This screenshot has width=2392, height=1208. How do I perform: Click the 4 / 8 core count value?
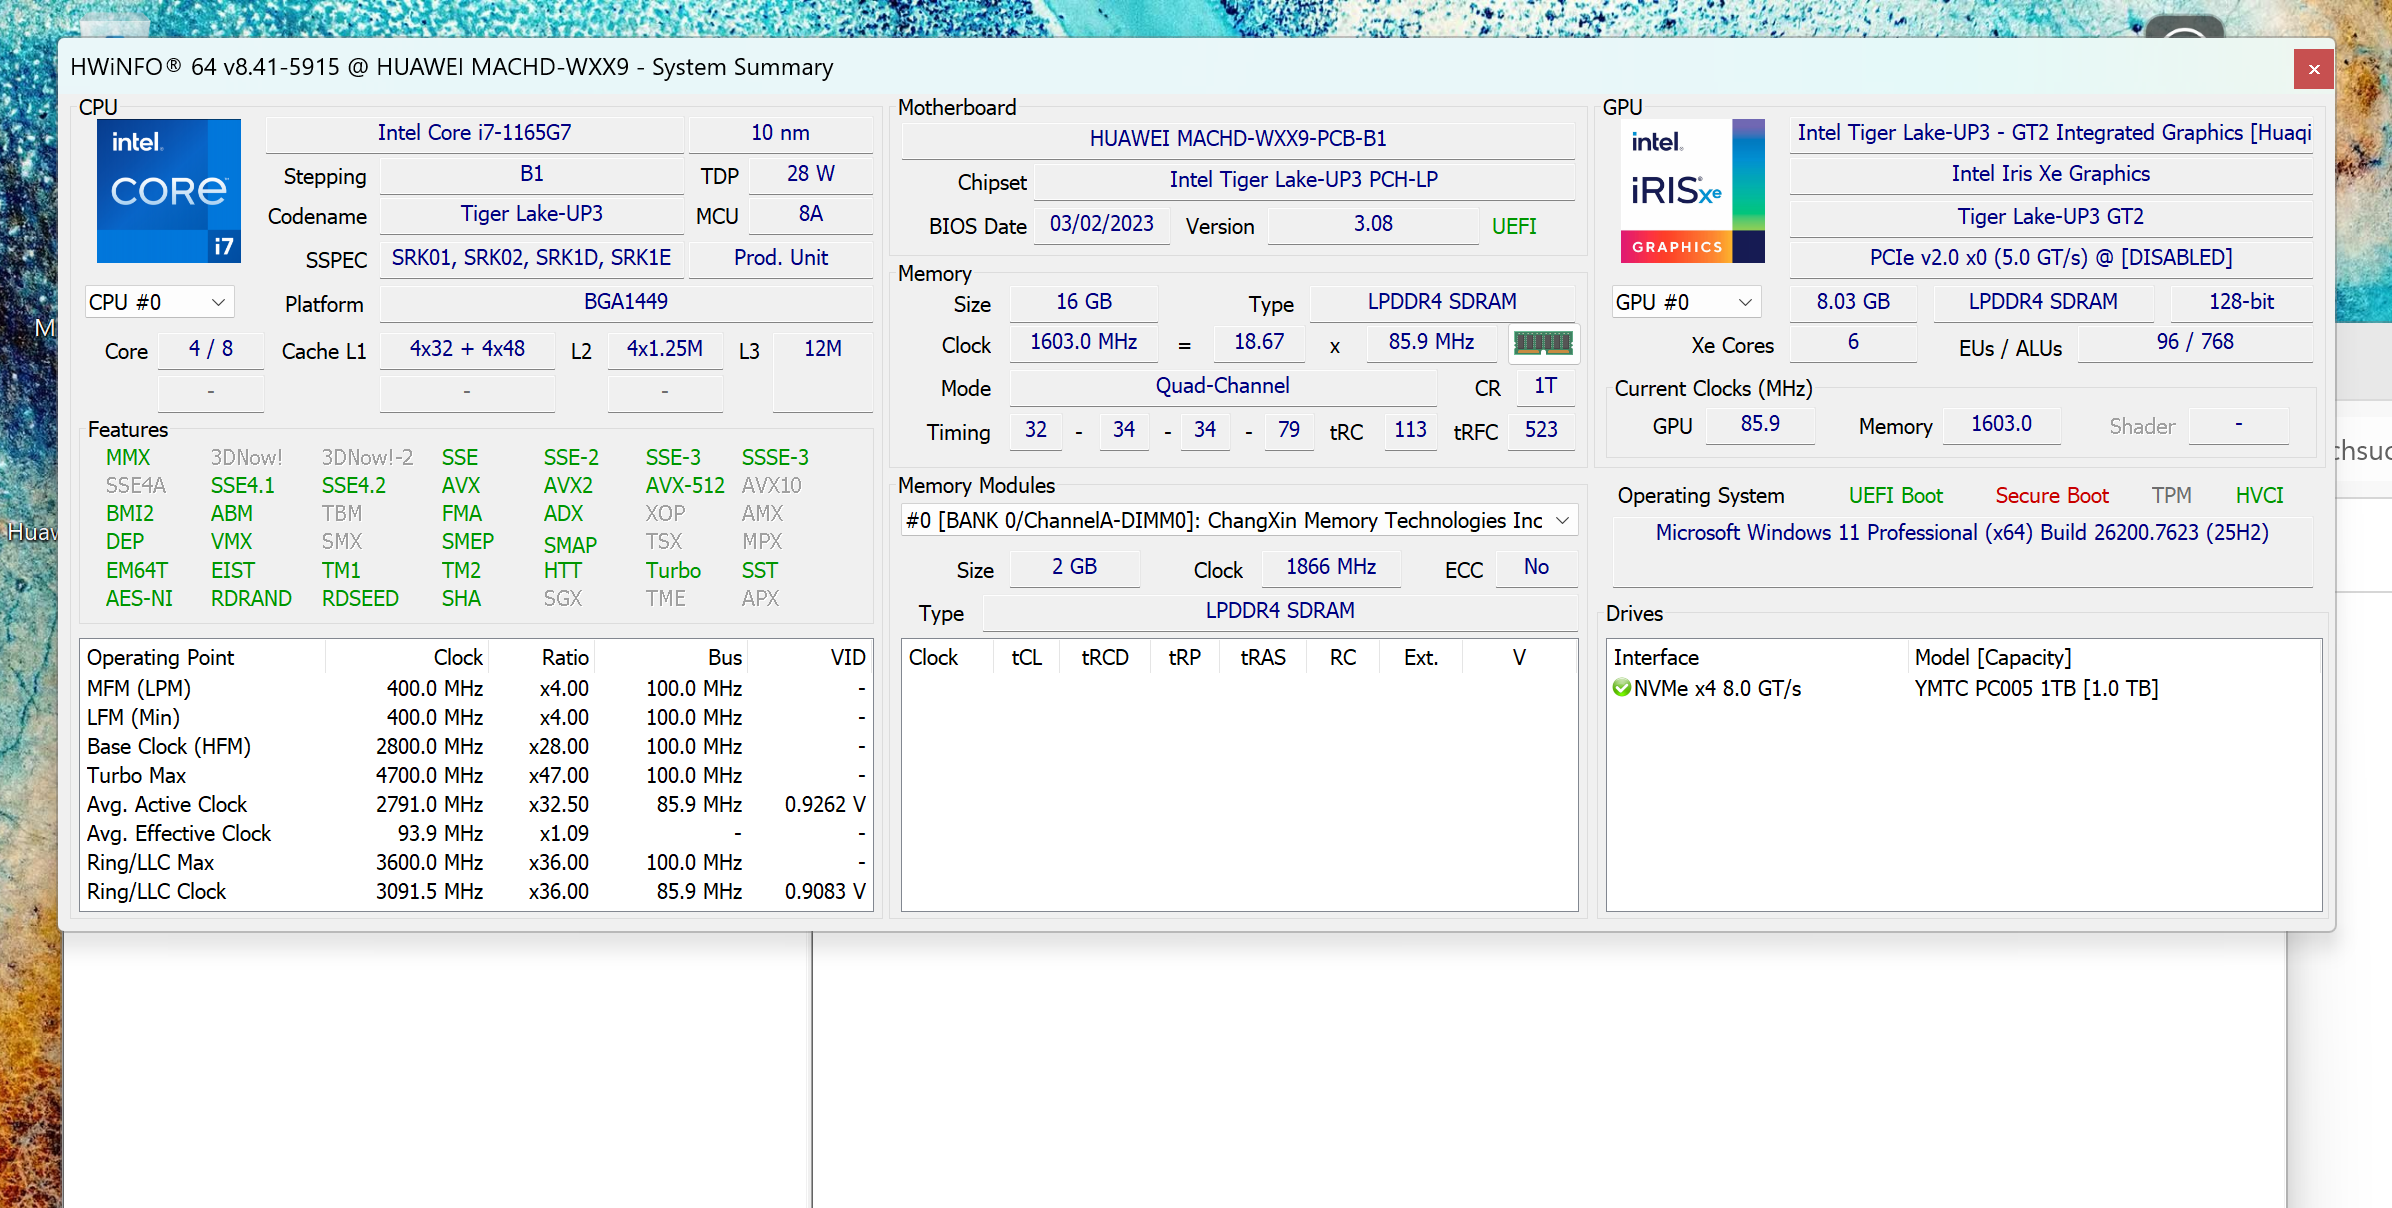211,349
